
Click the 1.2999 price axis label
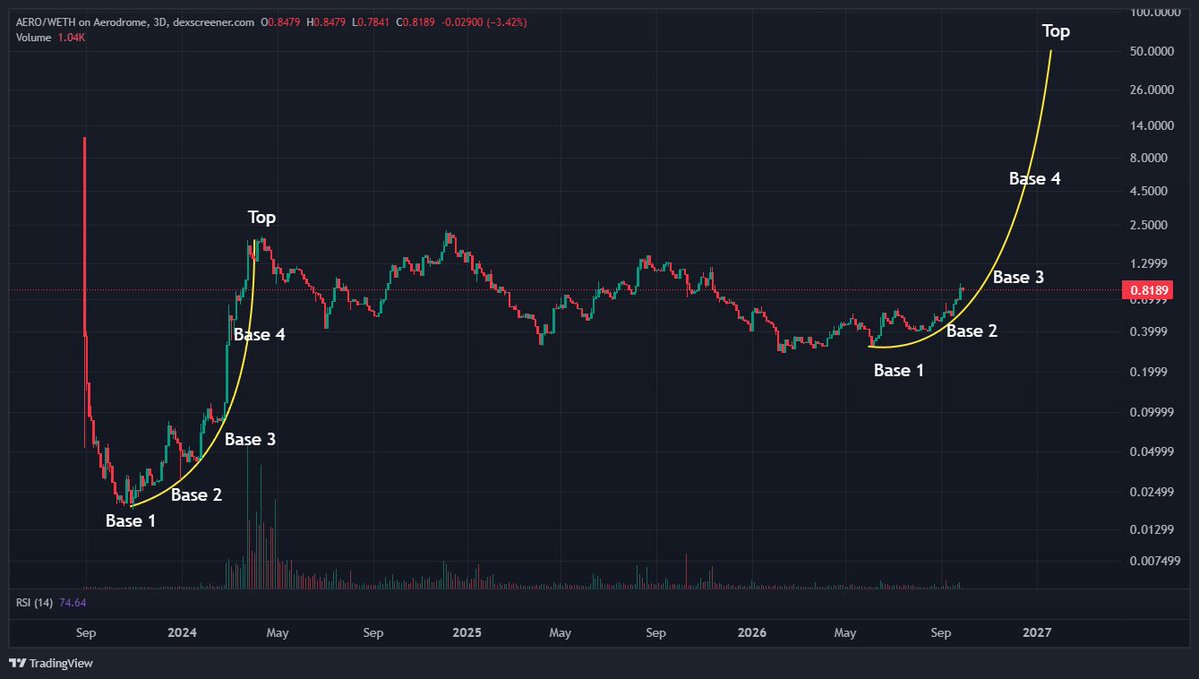click(x=1149, y=264)
